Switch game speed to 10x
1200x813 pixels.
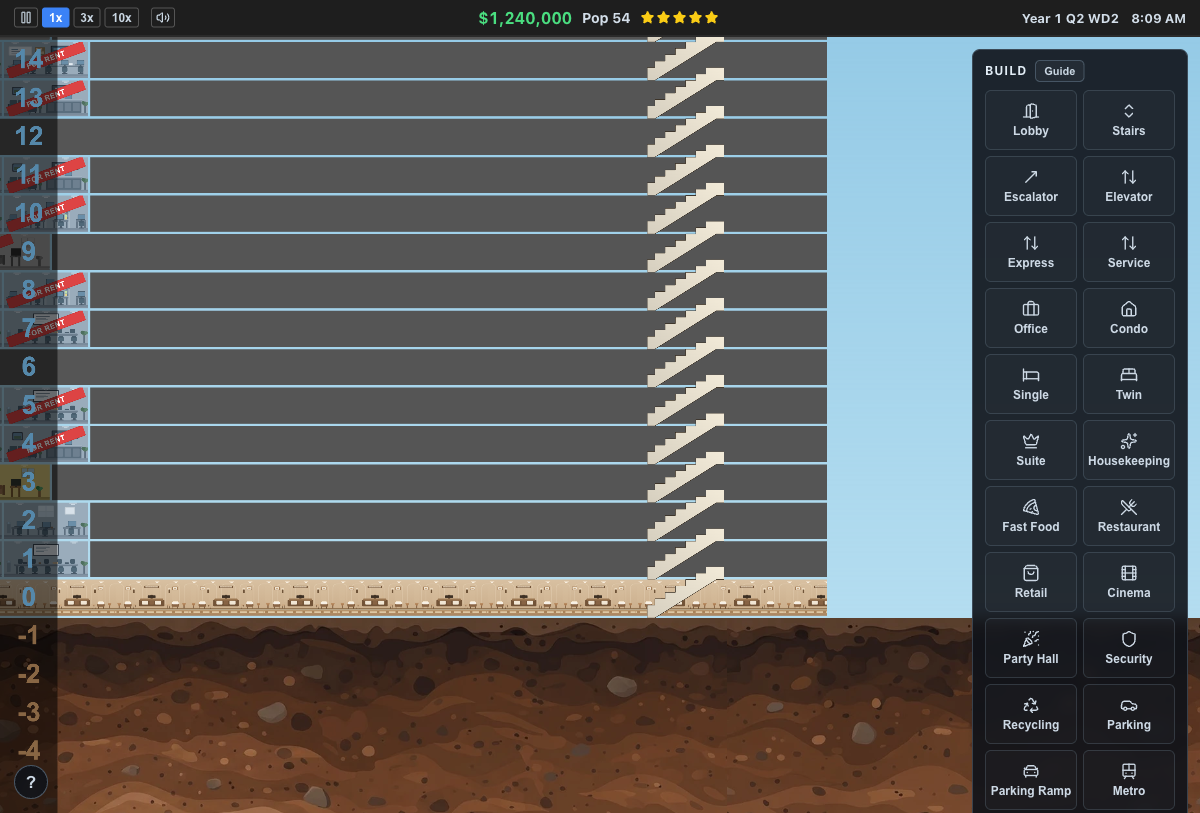[122, 18]
